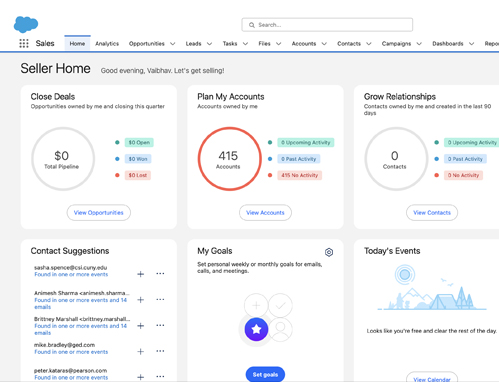Switch to the Home tab

click(77, 44)
